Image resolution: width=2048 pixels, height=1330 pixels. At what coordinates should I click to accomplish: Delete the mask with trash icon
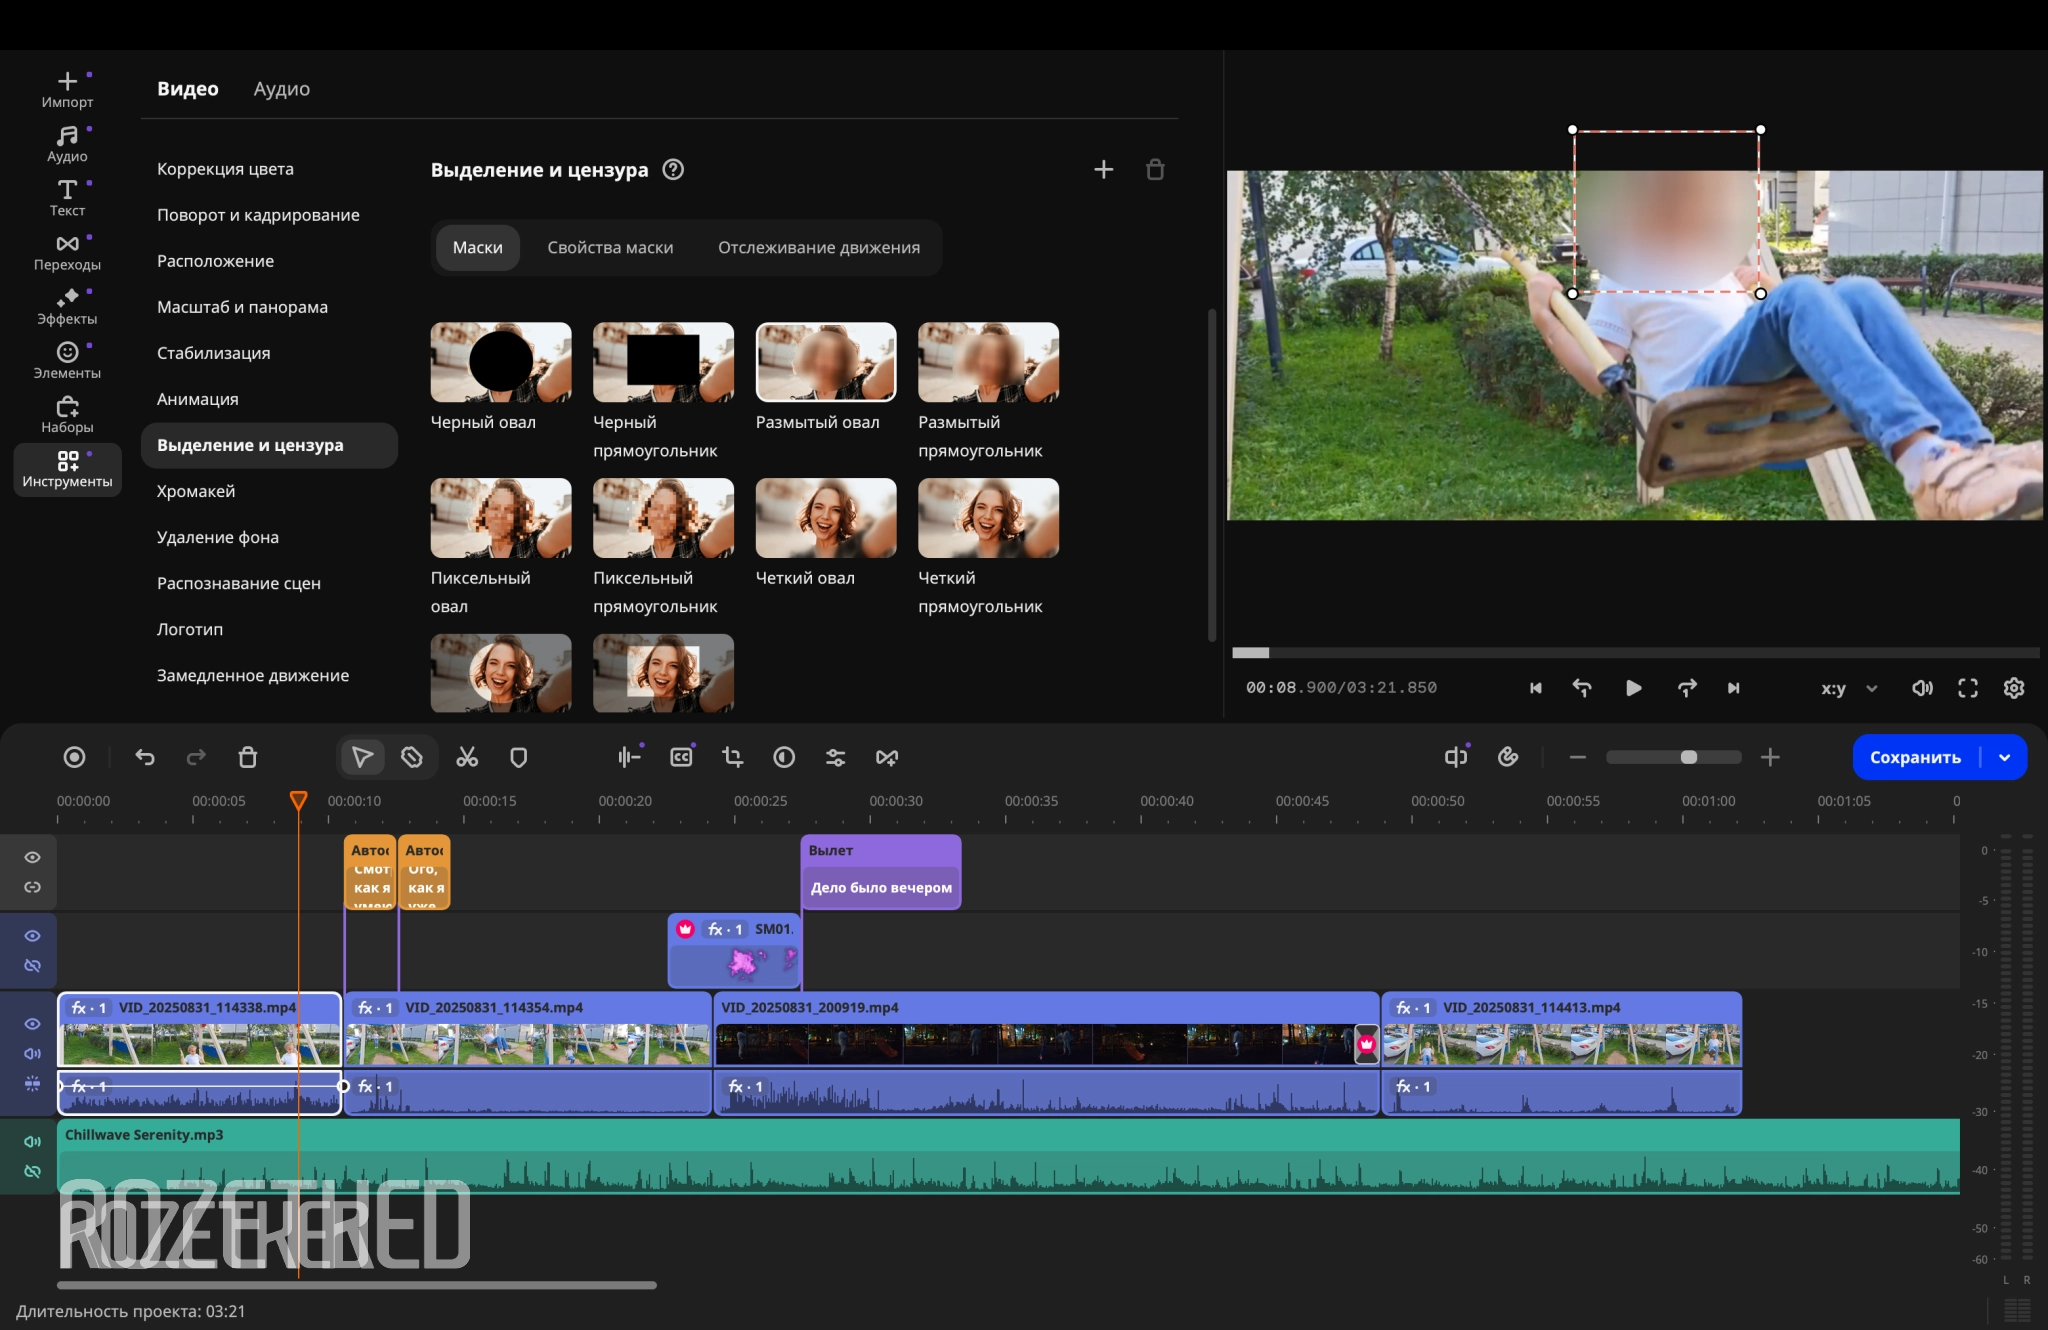[x=1155, y=169]
